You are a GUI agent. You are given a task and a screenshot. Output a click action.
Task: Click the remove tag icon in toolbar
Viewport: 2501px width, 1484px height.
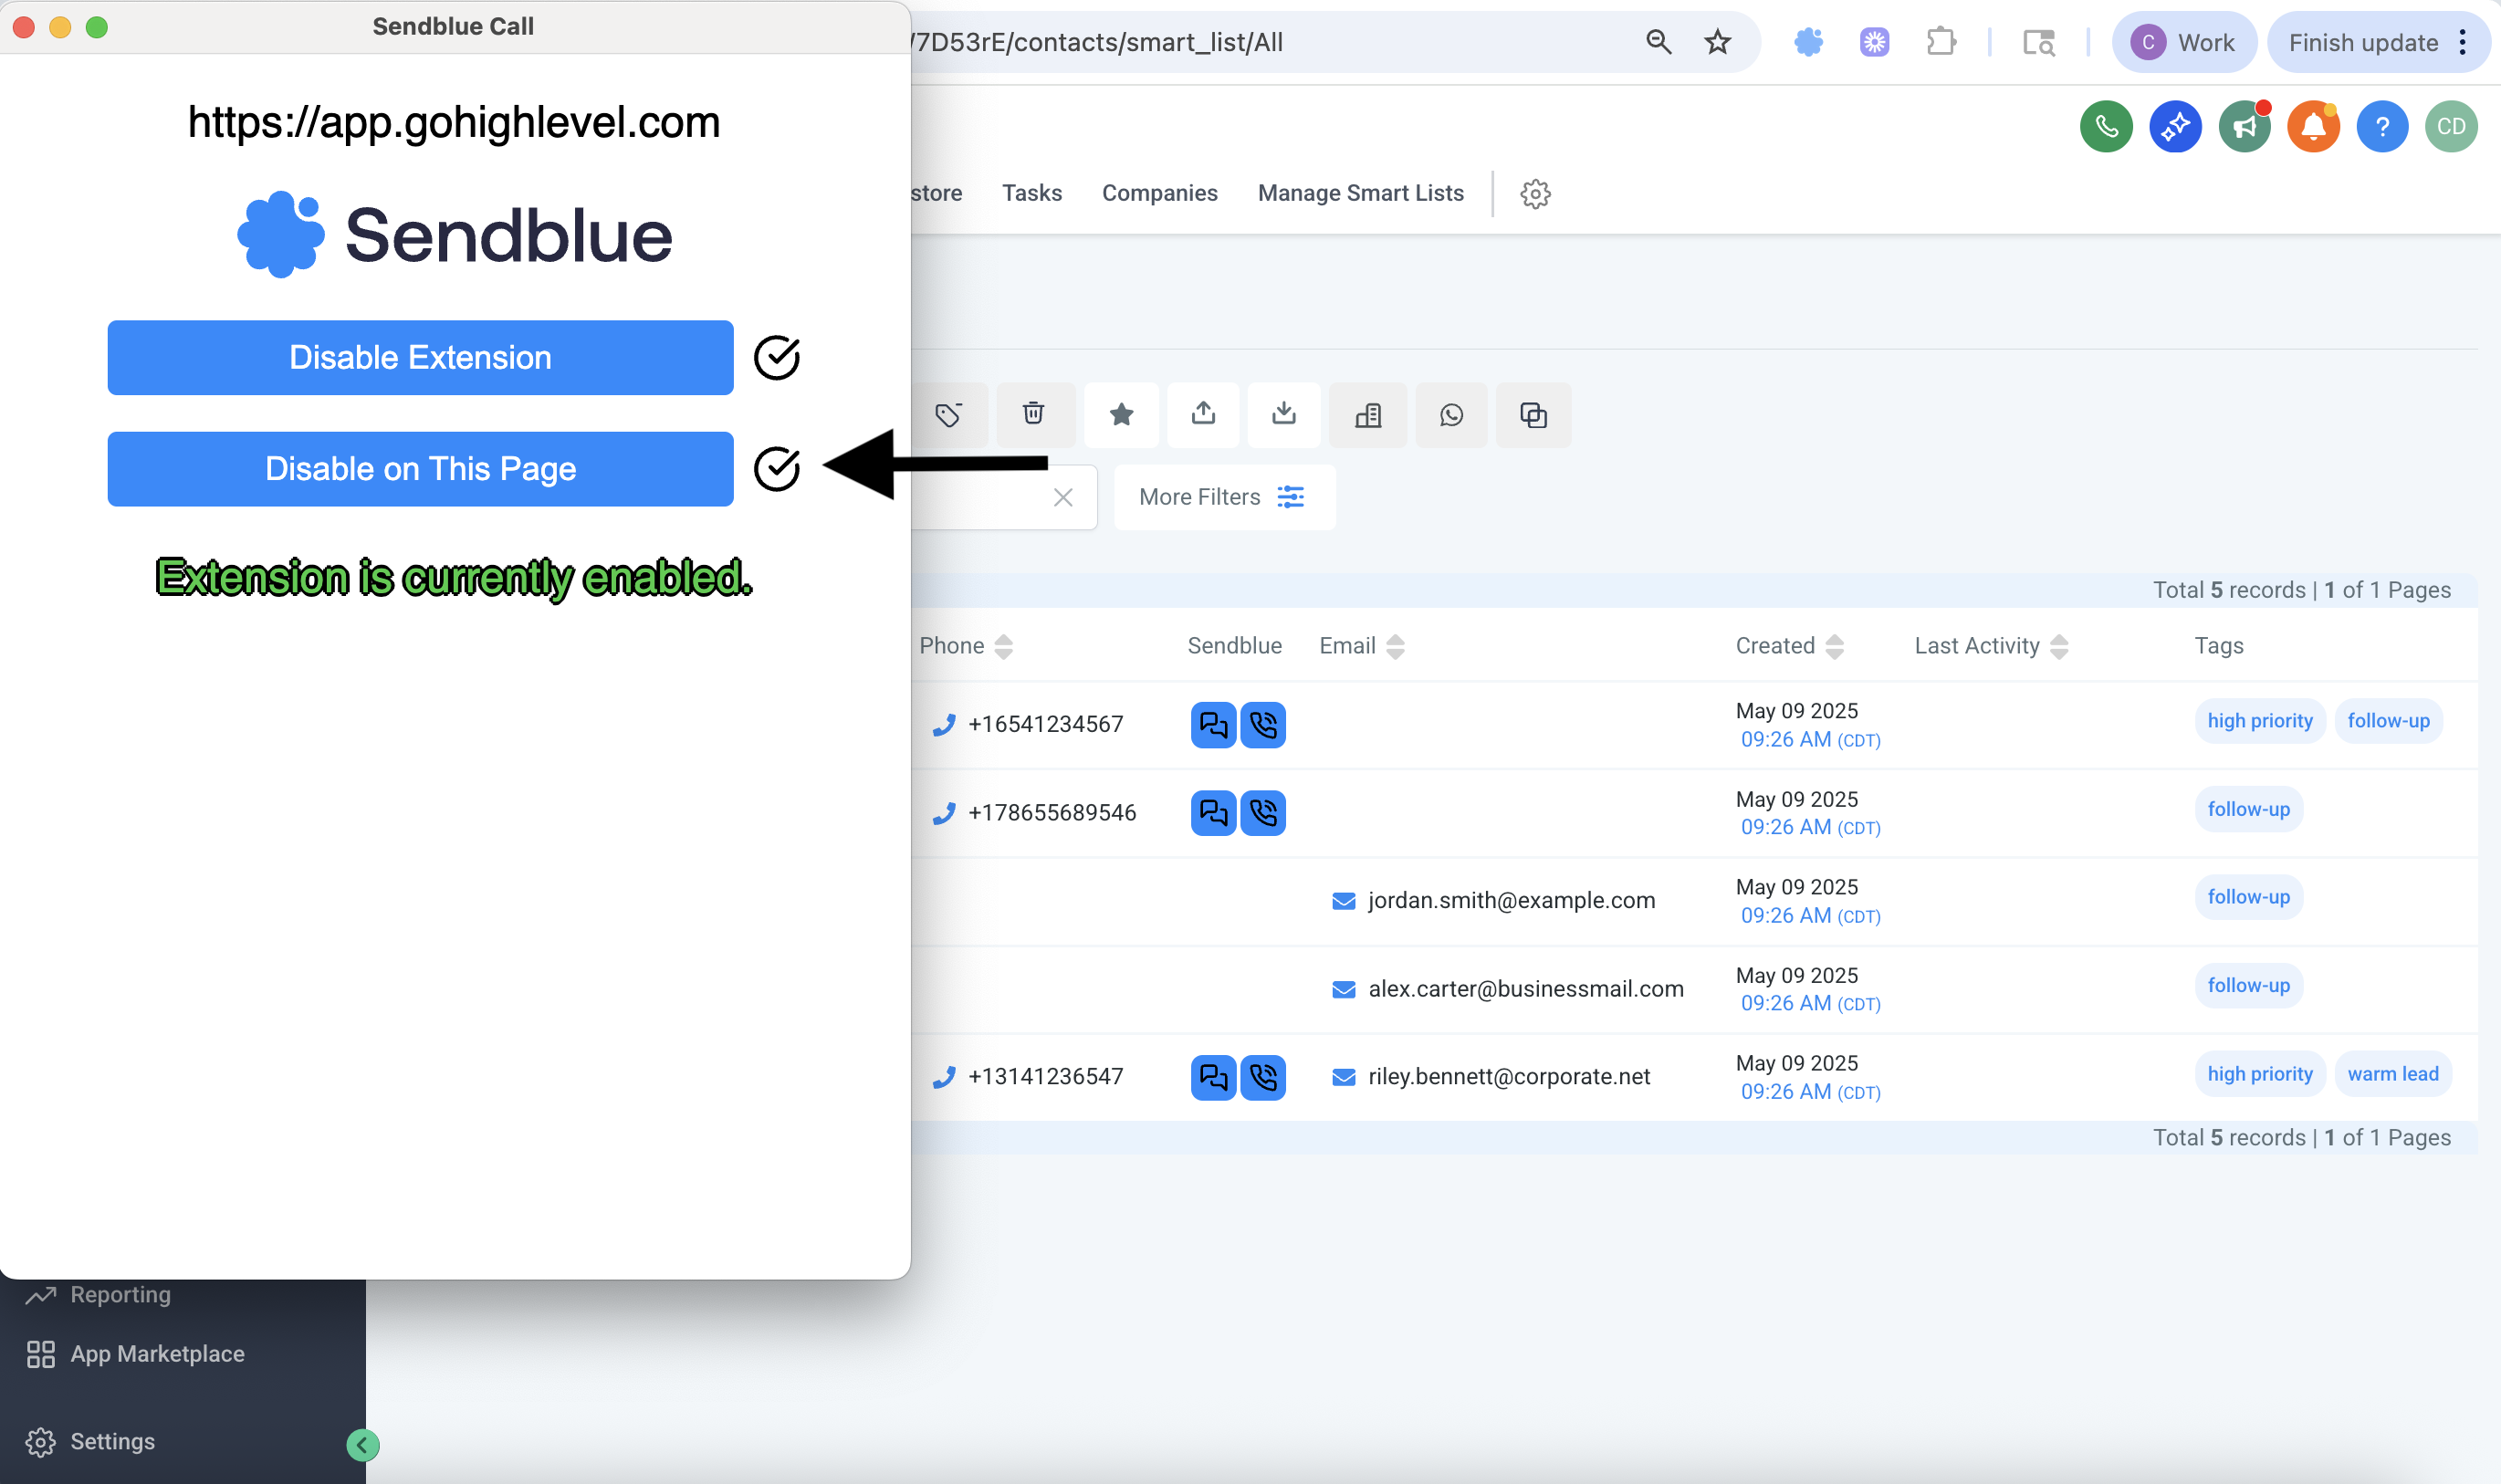[x=948, y=414]
